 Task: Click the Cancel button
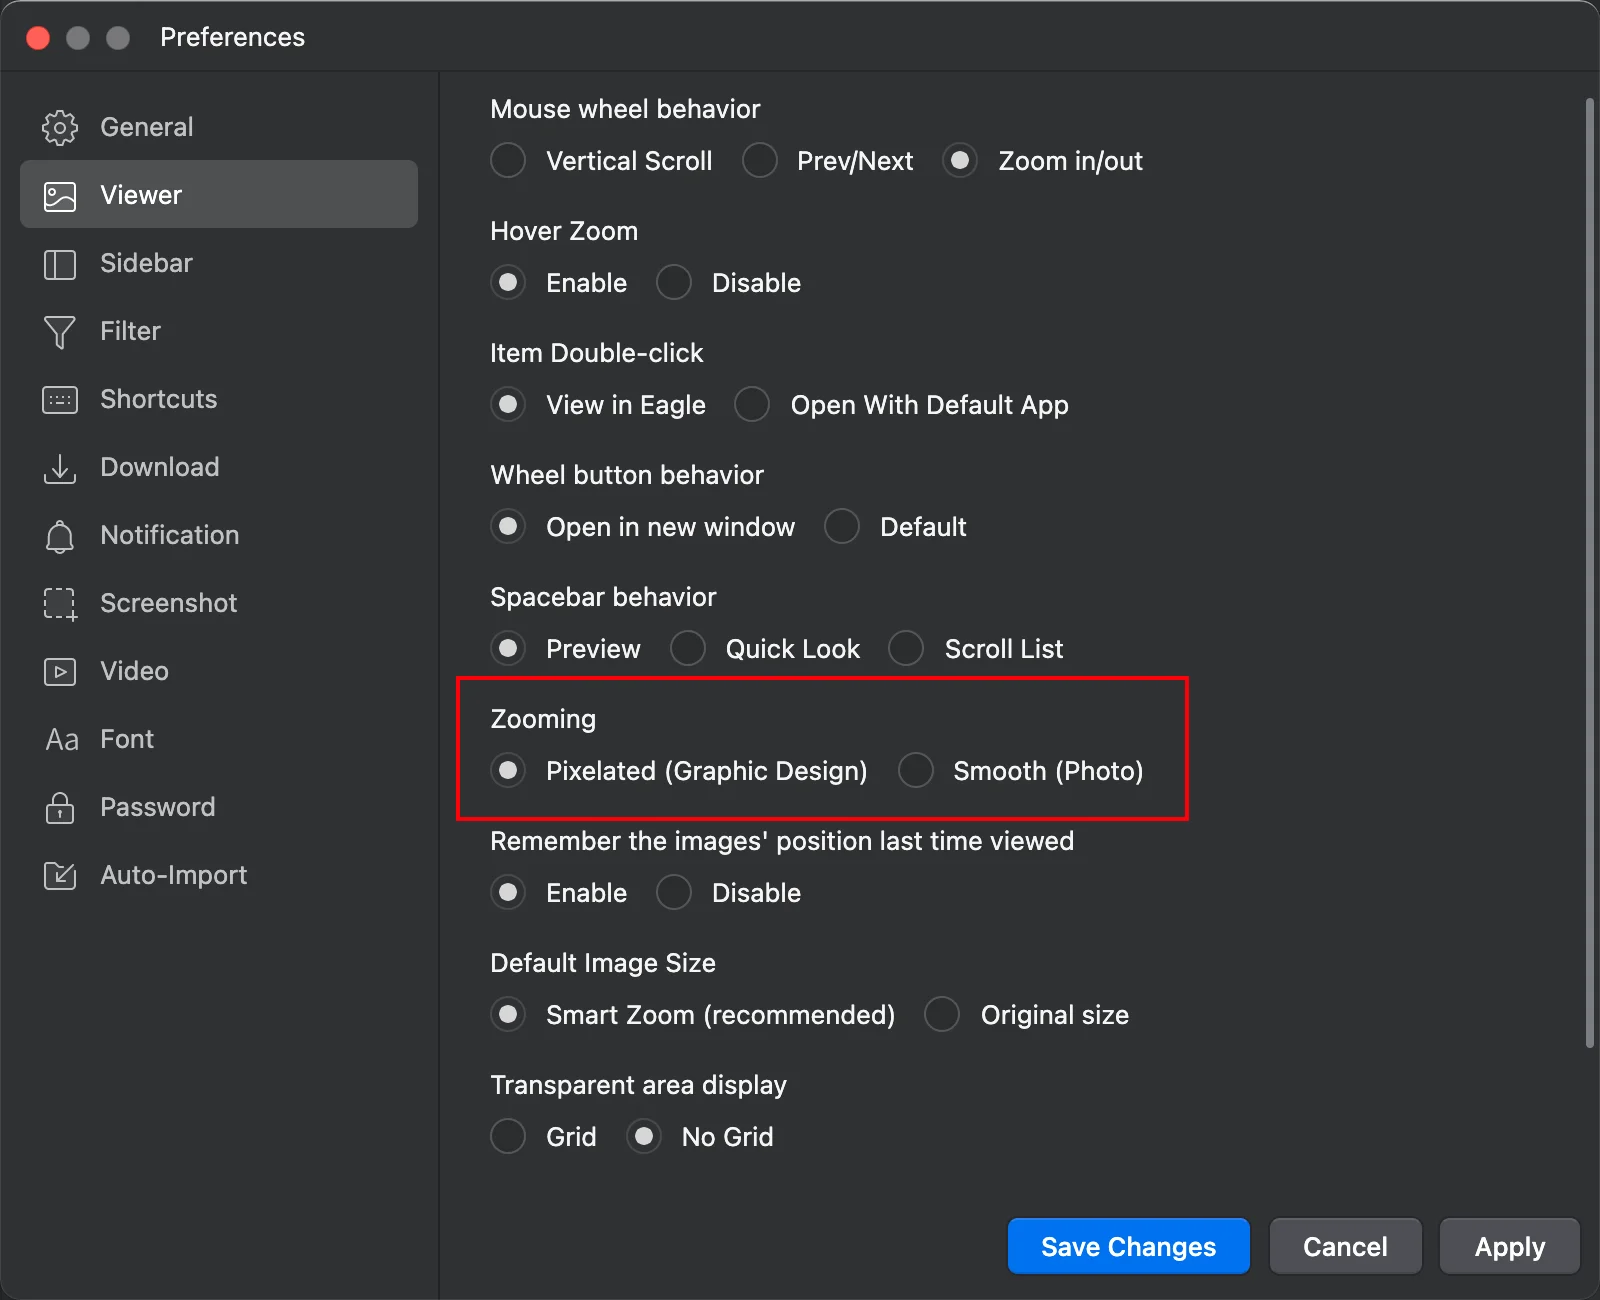pyautogui.click(x=1345, y=1246)
